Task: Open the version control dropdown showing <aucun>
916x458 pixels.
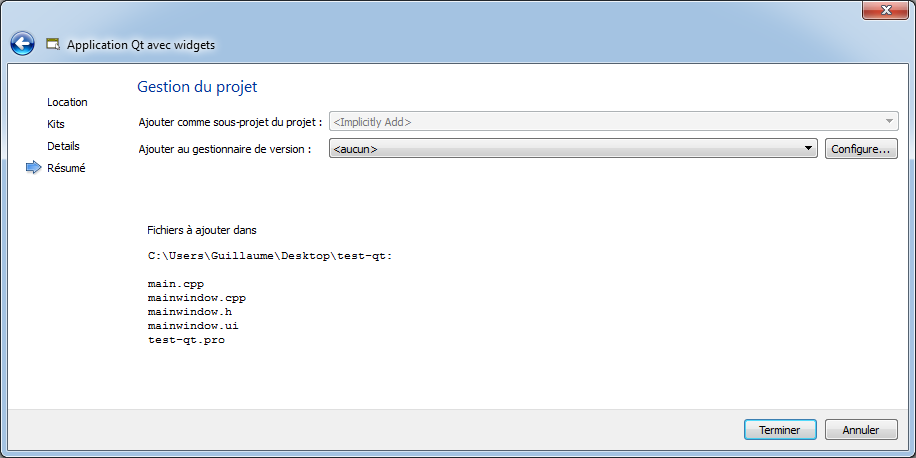Action: 573,149
